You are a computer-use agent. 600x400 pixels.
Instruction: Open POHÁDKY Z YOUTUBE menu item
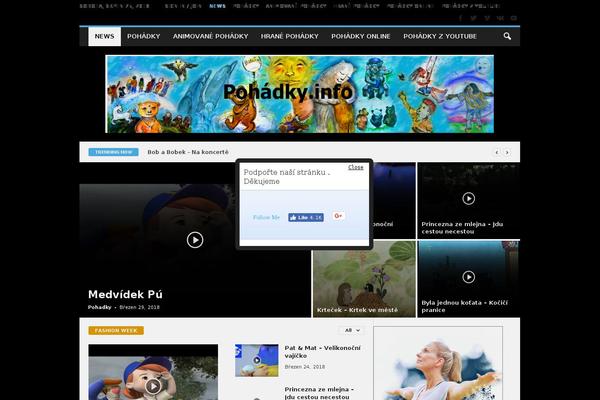[440, 36]
